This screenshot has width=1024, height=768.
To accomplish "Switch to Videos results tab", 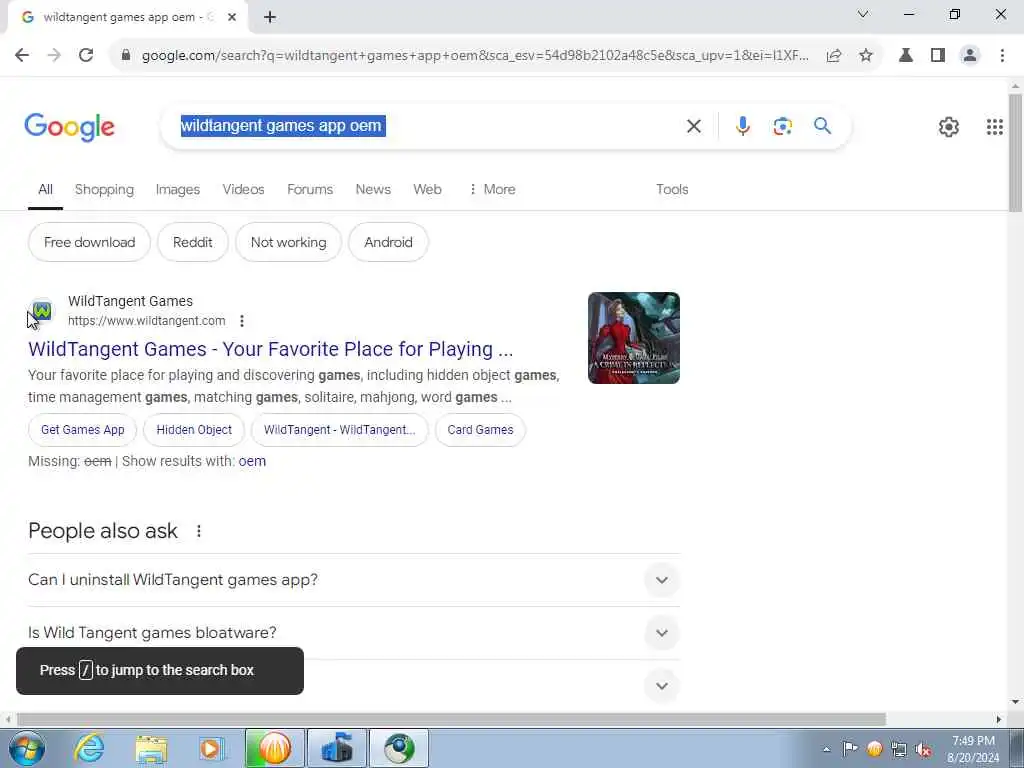I will coord(243,189).
